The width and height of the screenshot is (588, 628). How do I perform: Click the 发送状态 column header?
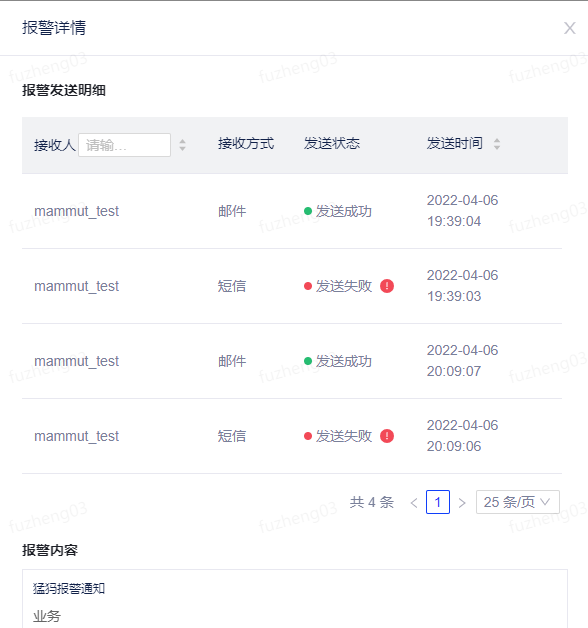tap(332, 143)
